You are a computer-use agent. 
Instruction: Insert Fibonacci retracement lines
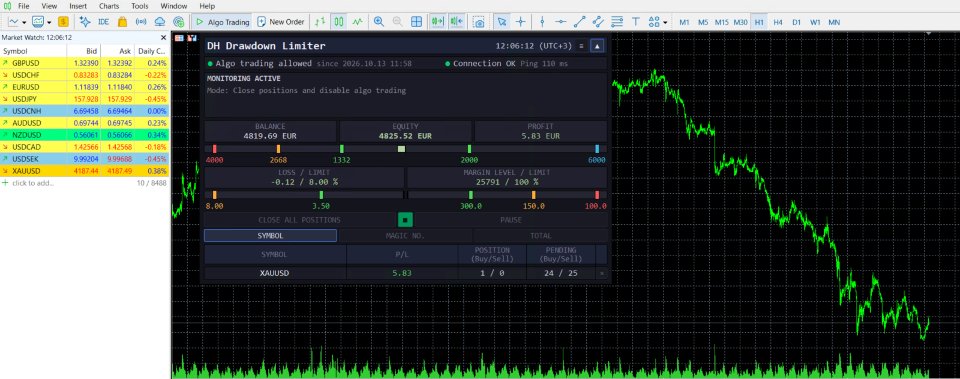pos(617,22)
